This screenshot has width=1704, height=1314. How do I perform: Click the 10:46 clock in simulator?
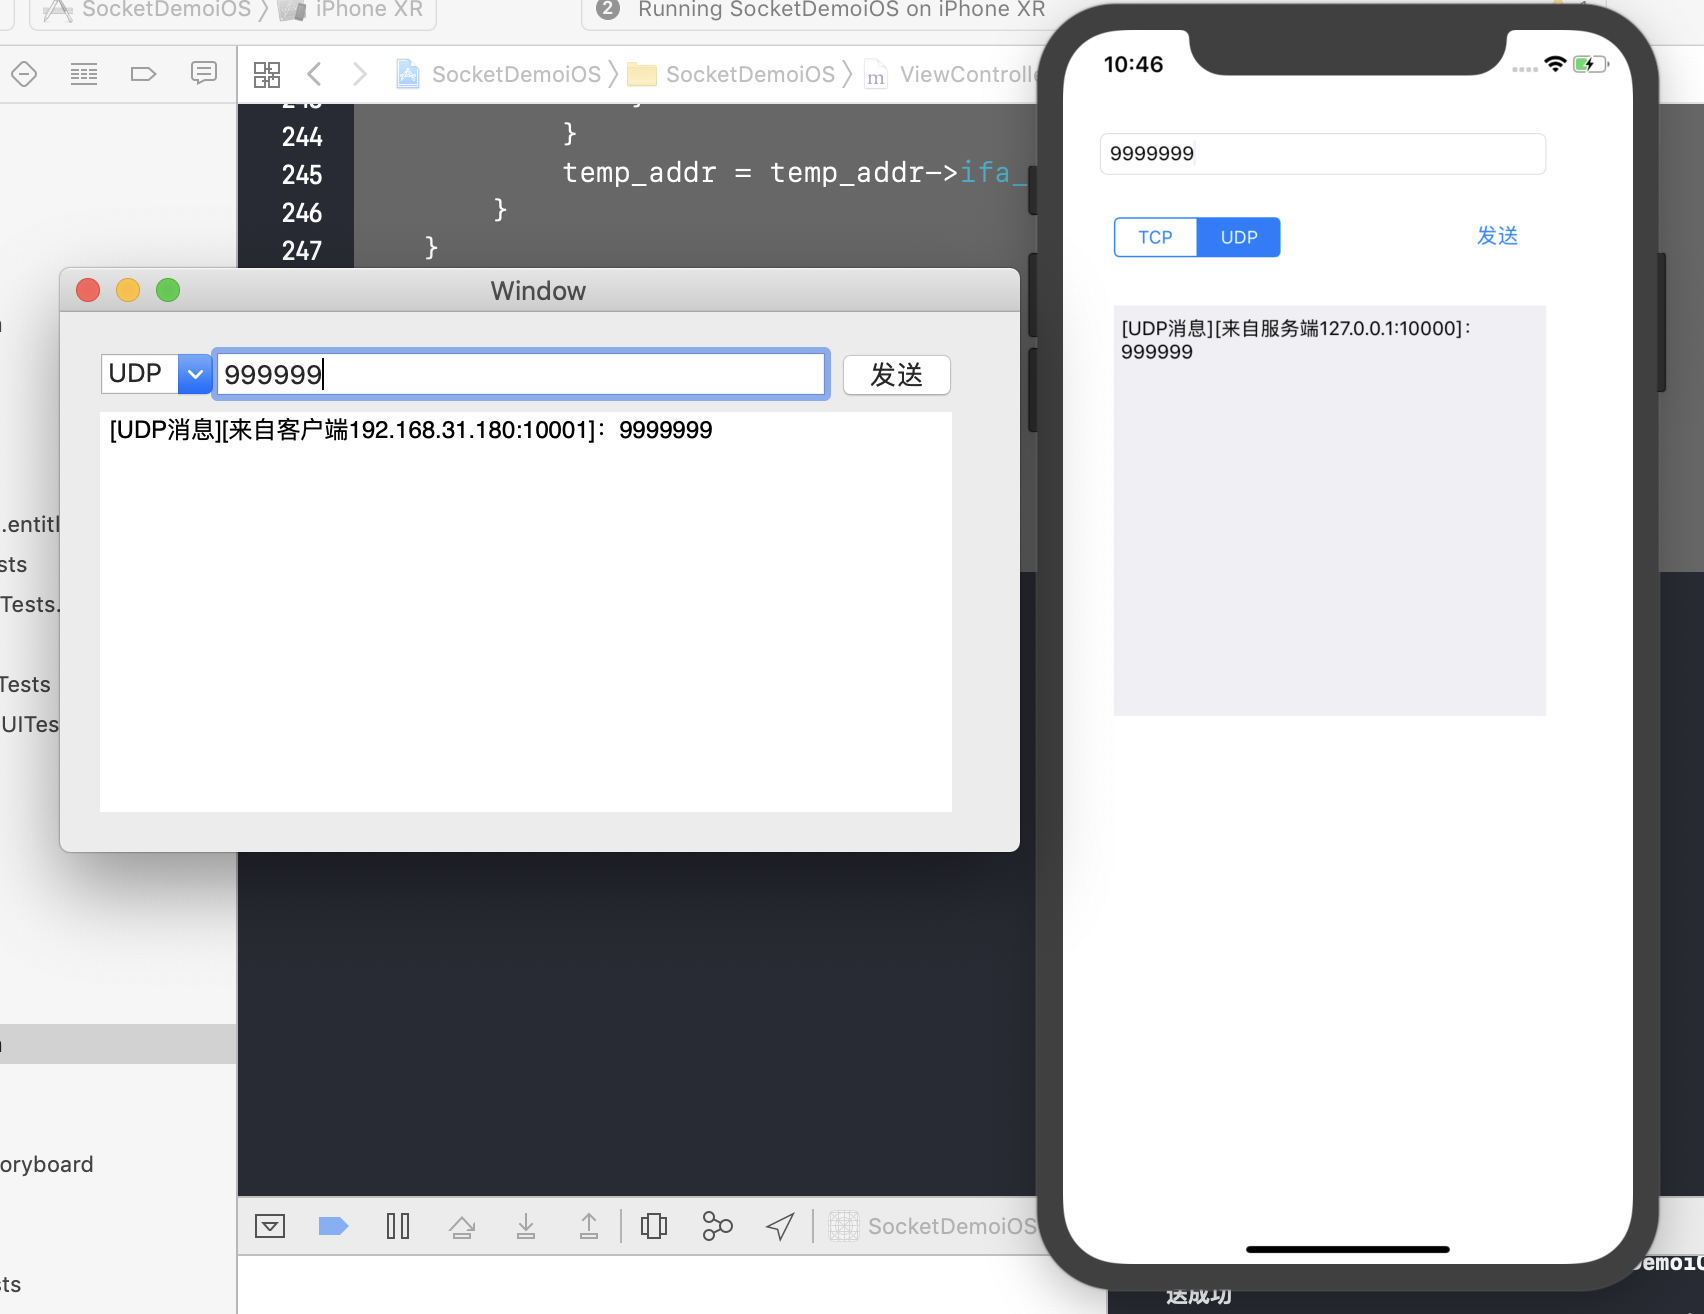pyautogui.click(x=1133, y=64)
